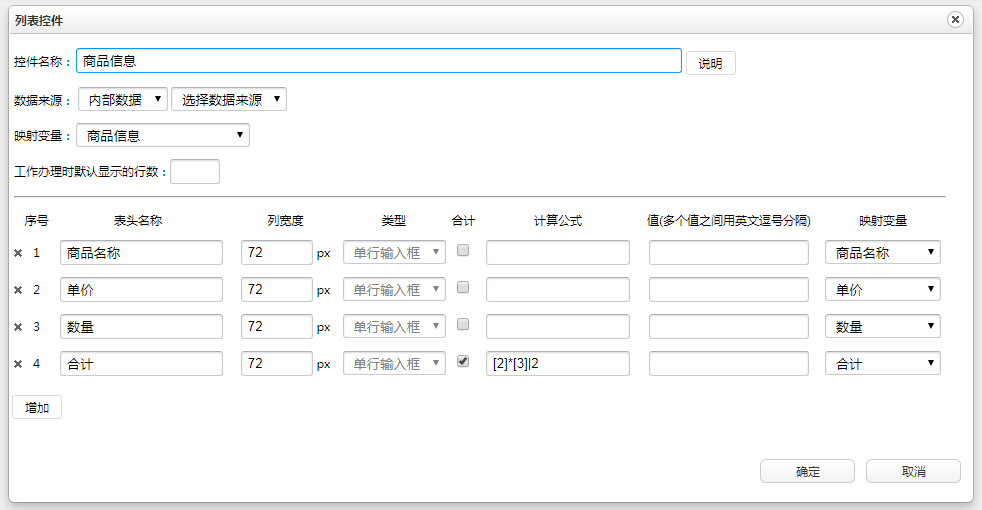982x510 pixels.
Task: Click the X icon beside row 3
Action: (x=18, y=327)
